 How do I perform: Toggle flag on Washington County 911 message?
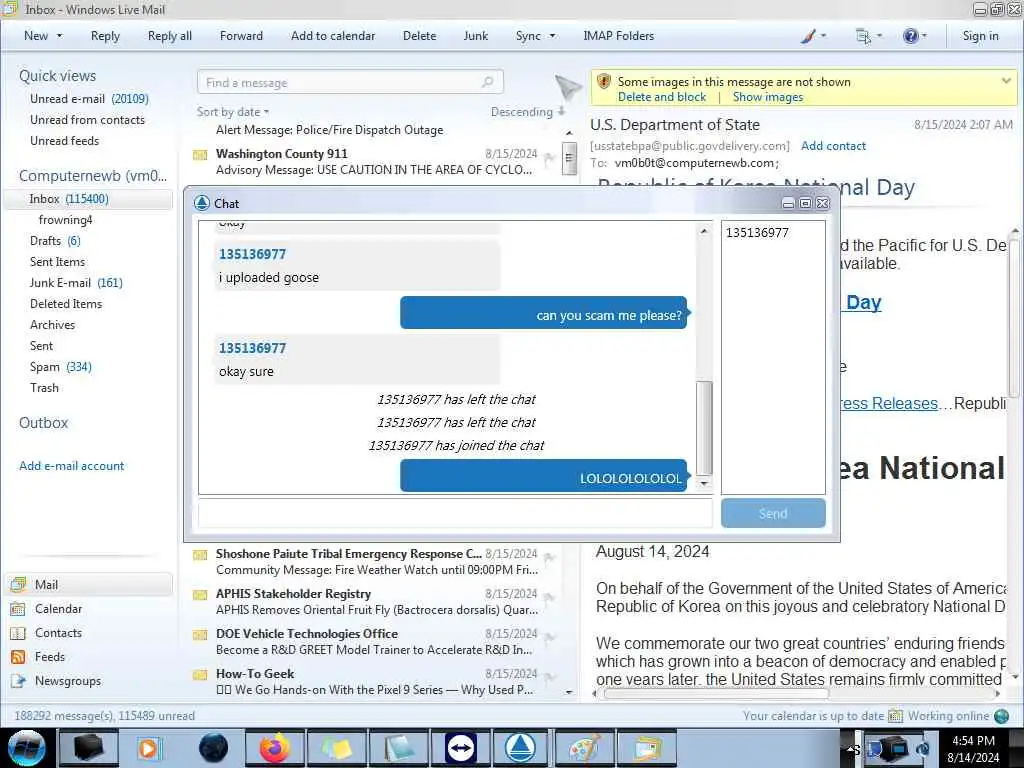(x=549, y=157)
